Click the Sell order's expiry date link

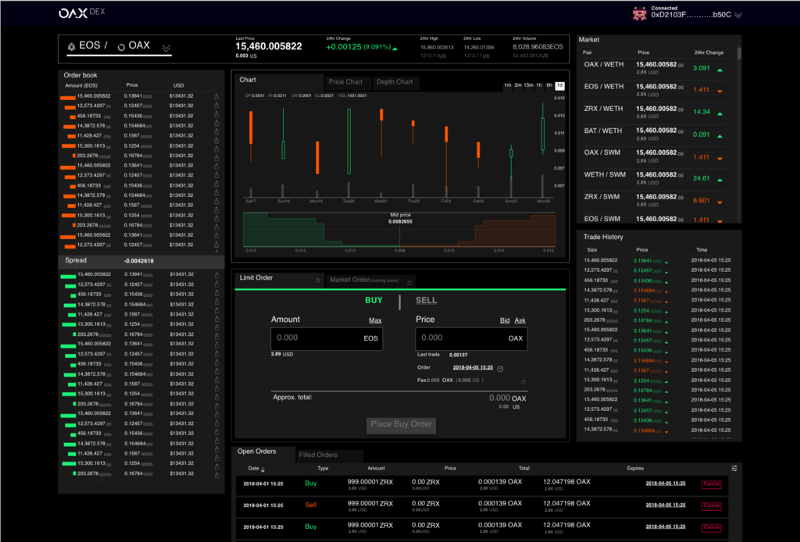click(x=665, y=505)
